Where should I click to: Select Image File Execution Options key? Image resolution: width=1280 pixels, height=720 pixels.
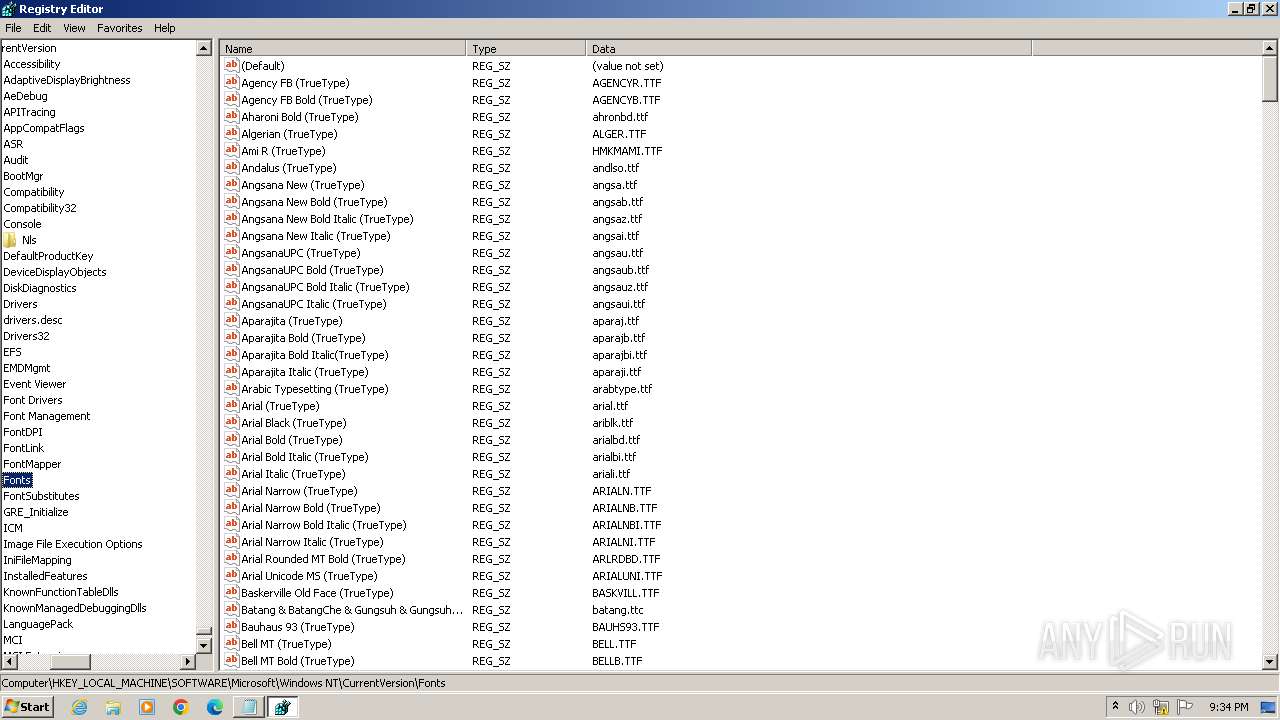pyautogui.click(x=72, y=544)
